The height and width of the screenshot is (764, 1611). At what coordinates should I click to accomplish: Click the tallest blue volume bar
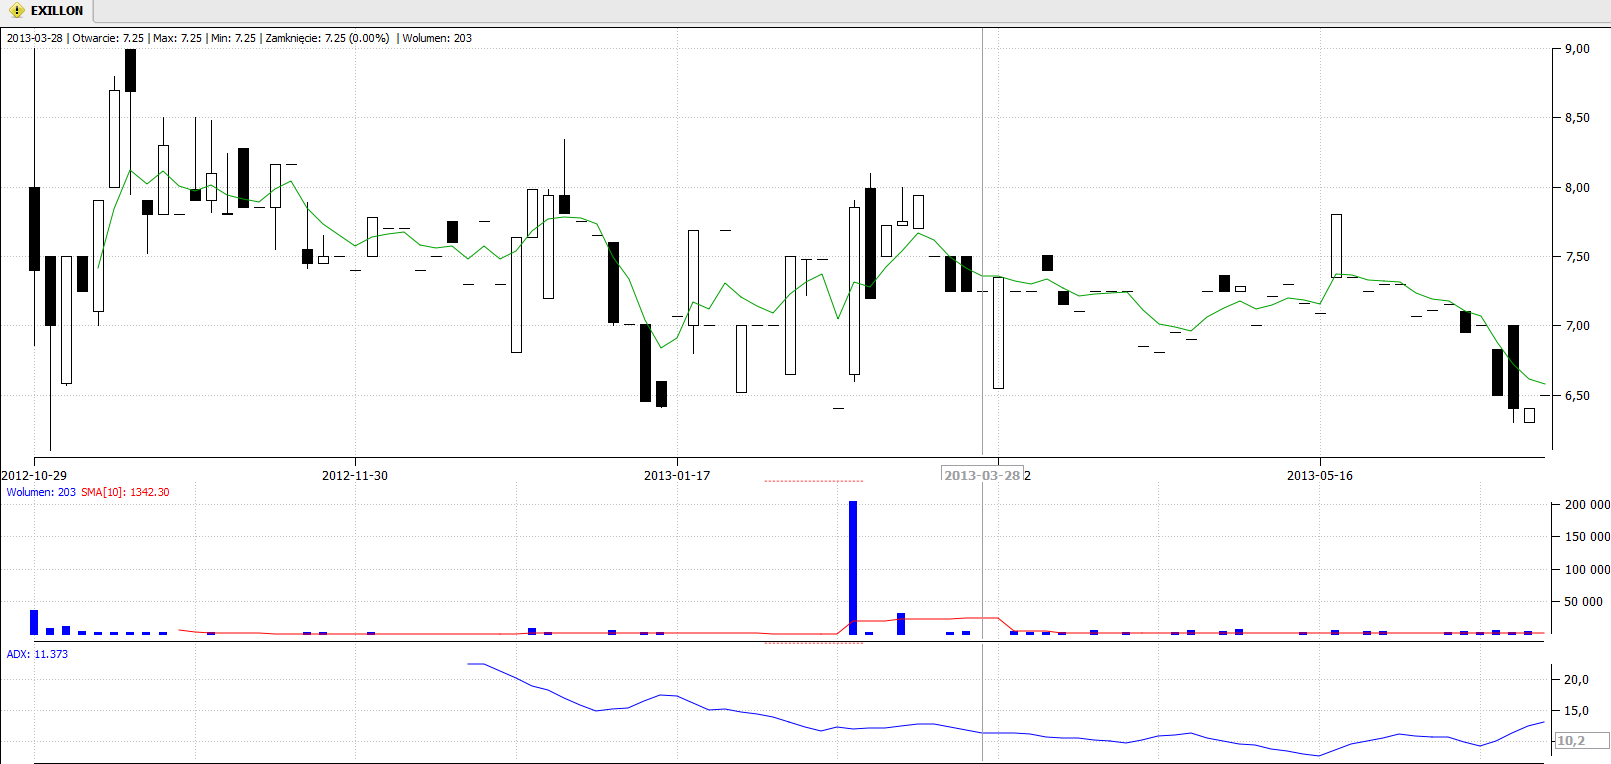coord(853,568)
